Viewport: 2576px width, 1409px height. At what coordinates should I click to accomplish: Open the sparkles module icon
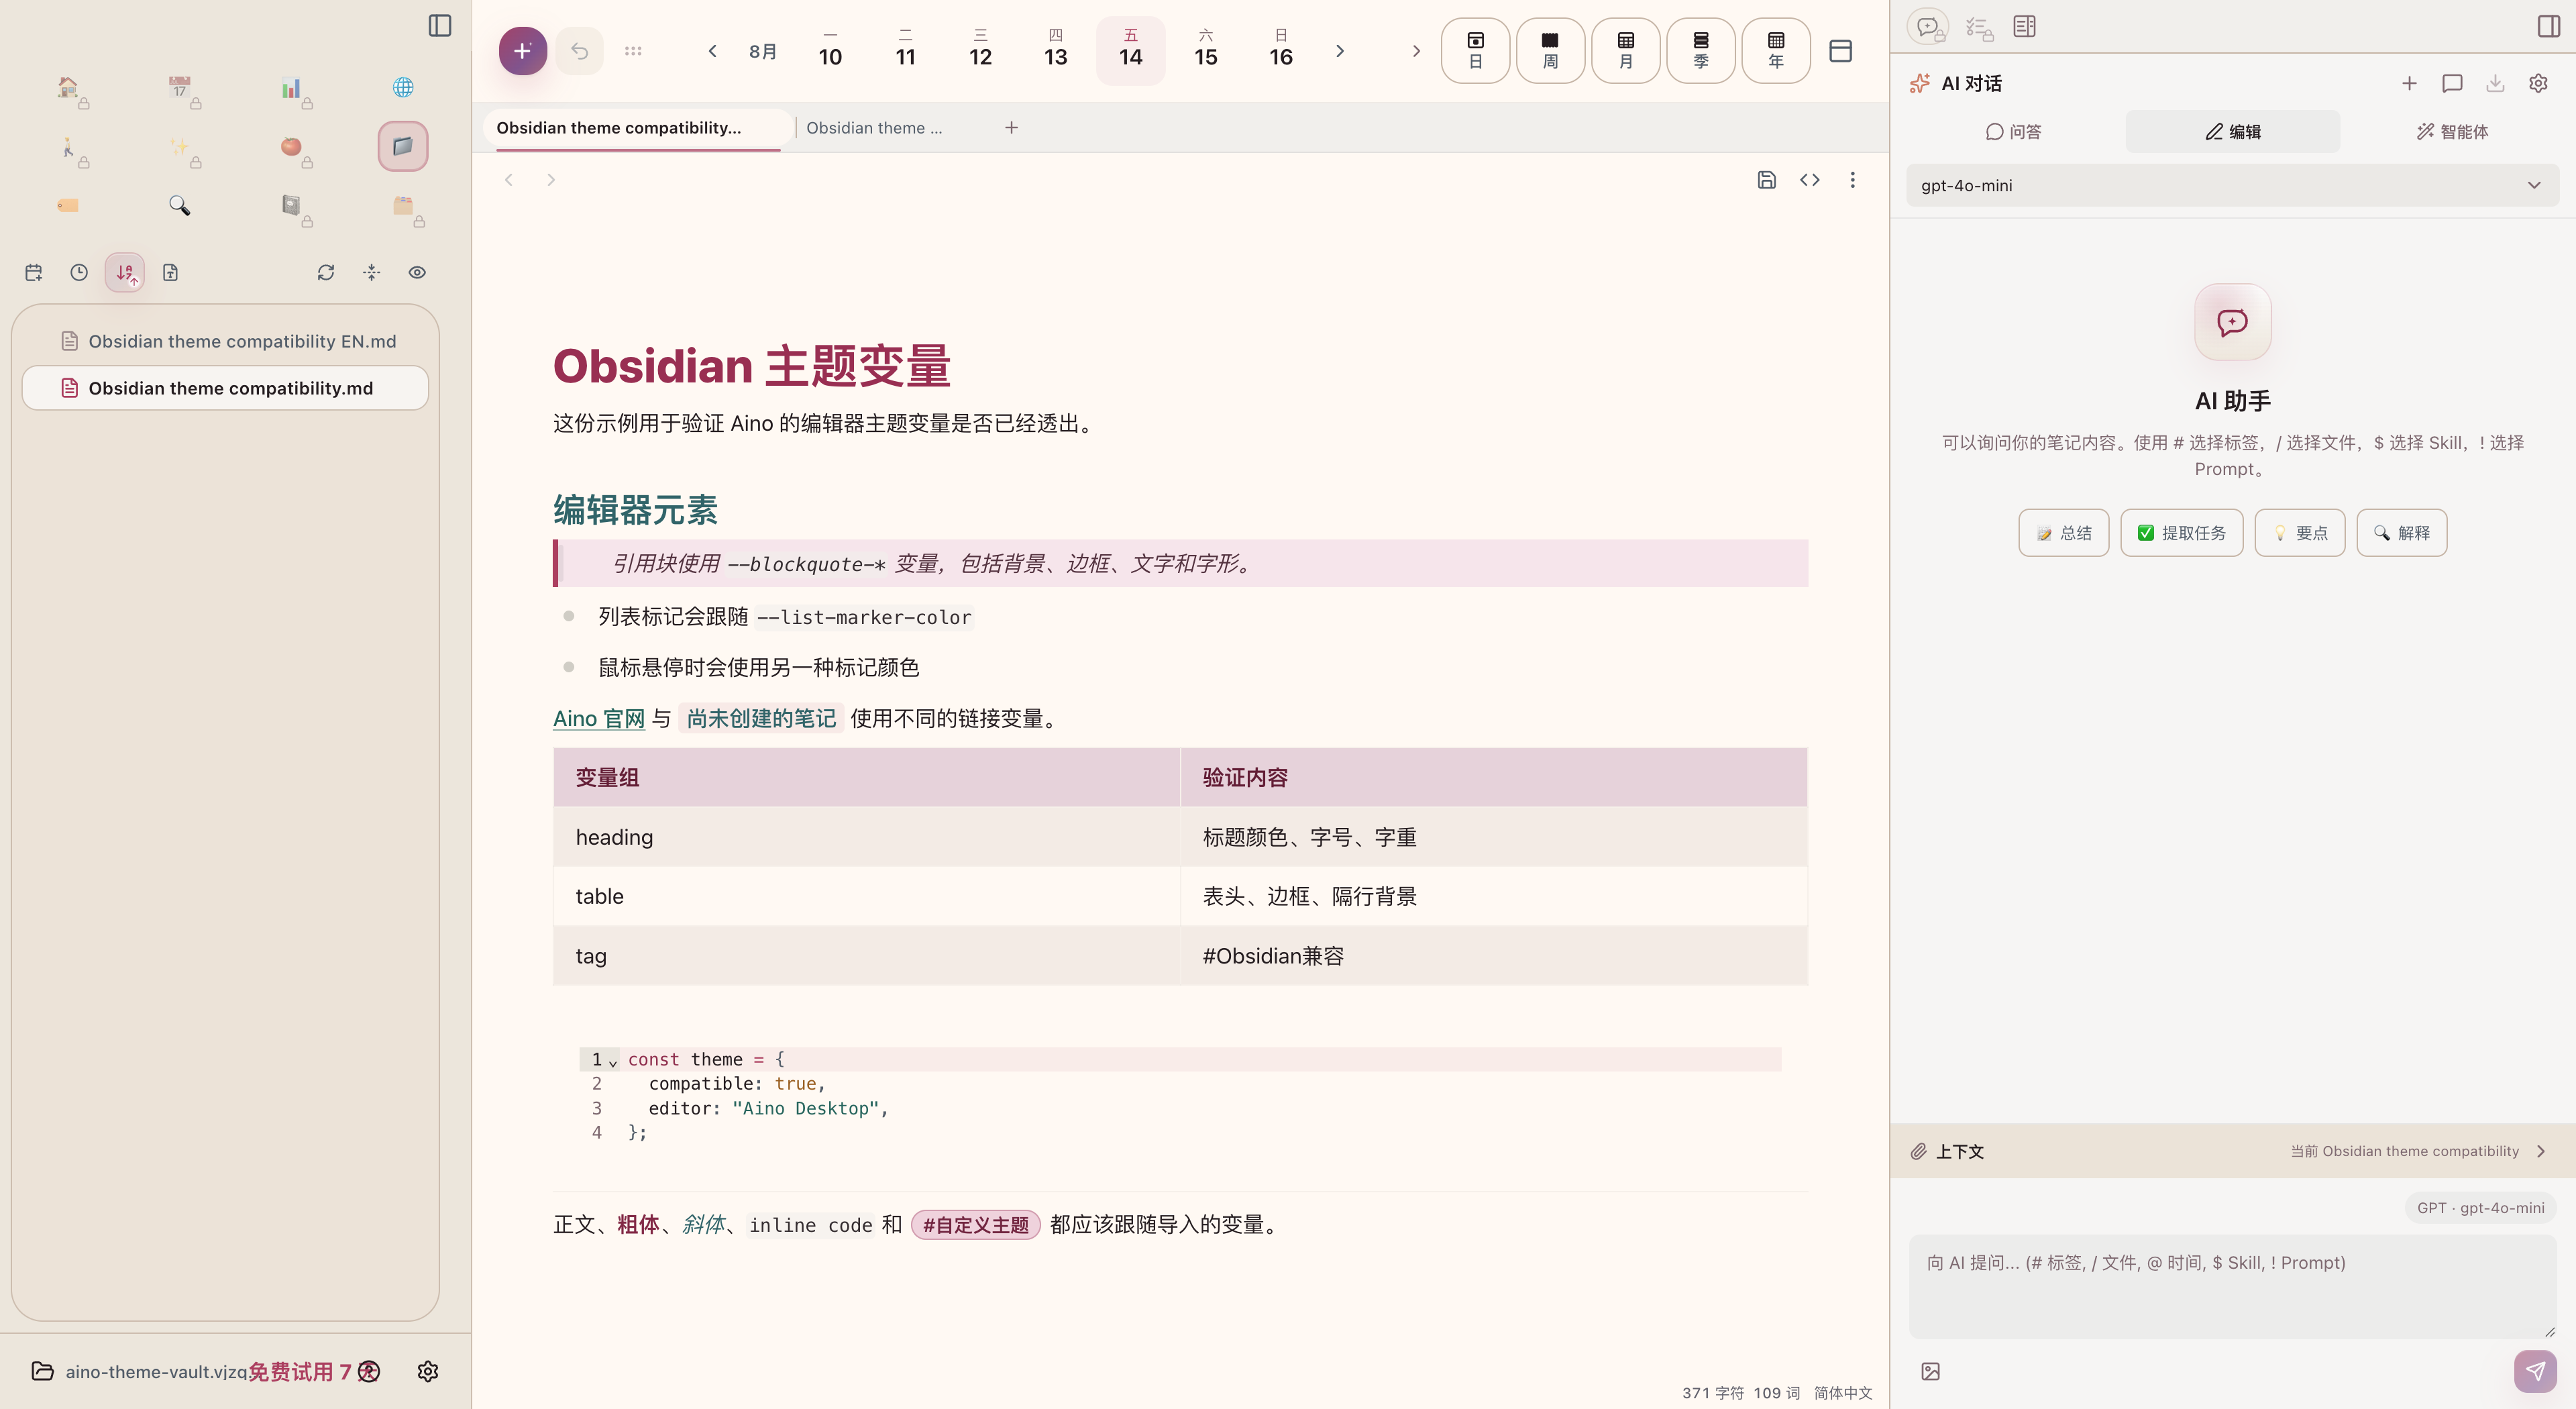(x=180, y=146)
